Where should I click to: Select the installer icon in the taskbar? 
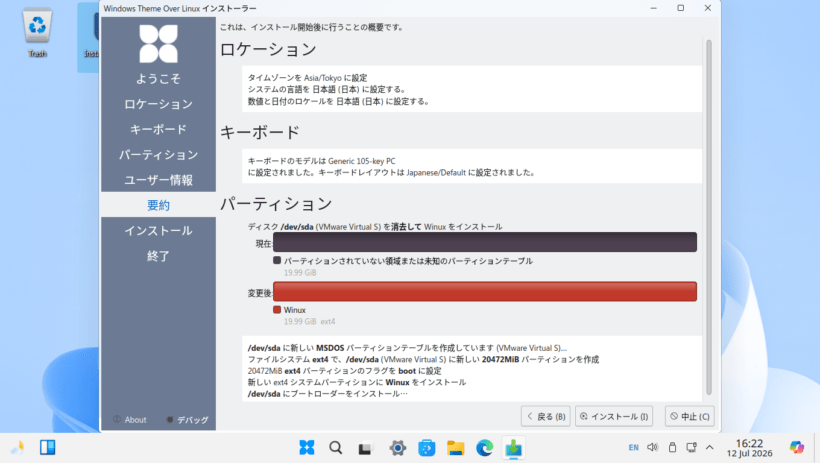514,448
